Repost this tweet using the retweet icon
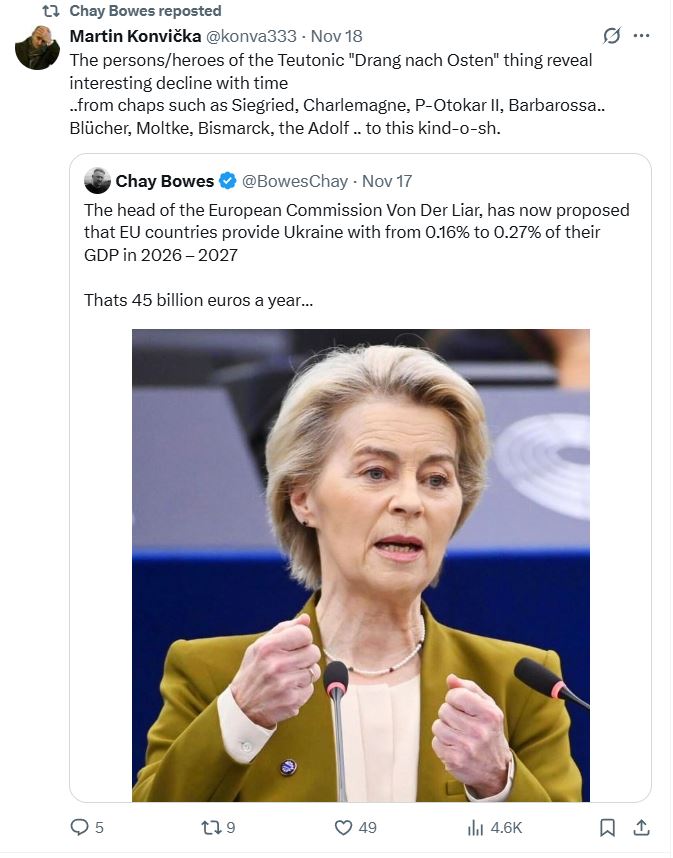Viewport: 673px width, 858px height. point(210,827)
